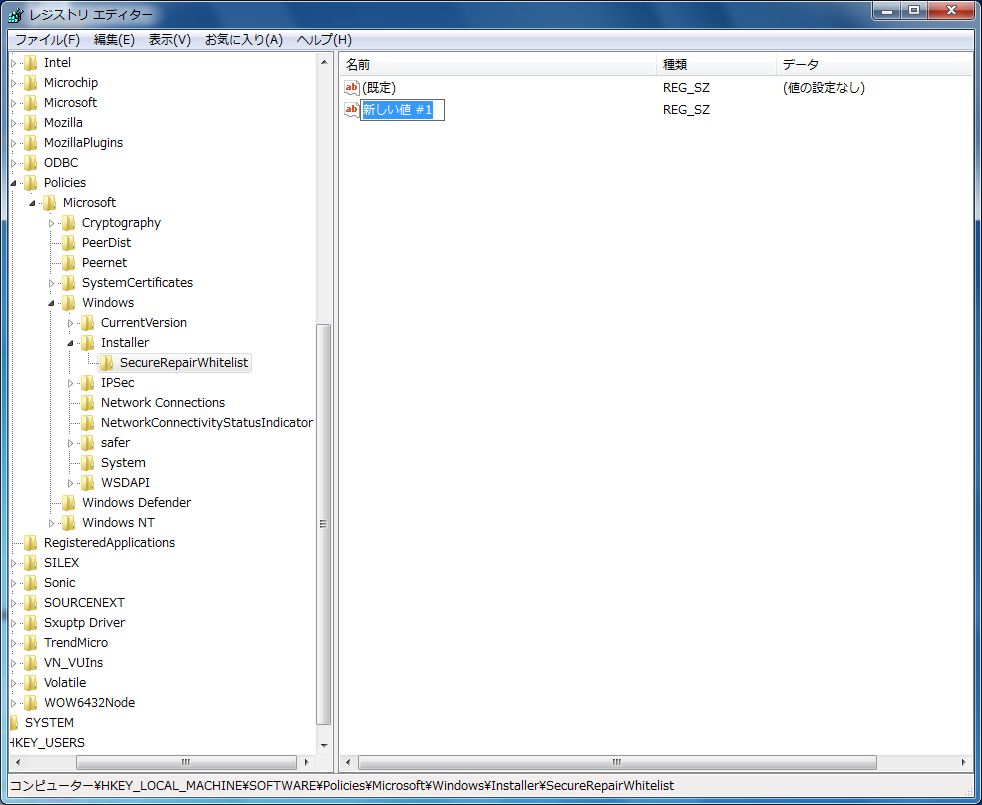This screenshot has height=805, width=982.
Task: Click the CurrentVersion folder icon
Action: [x=88, y=323]
